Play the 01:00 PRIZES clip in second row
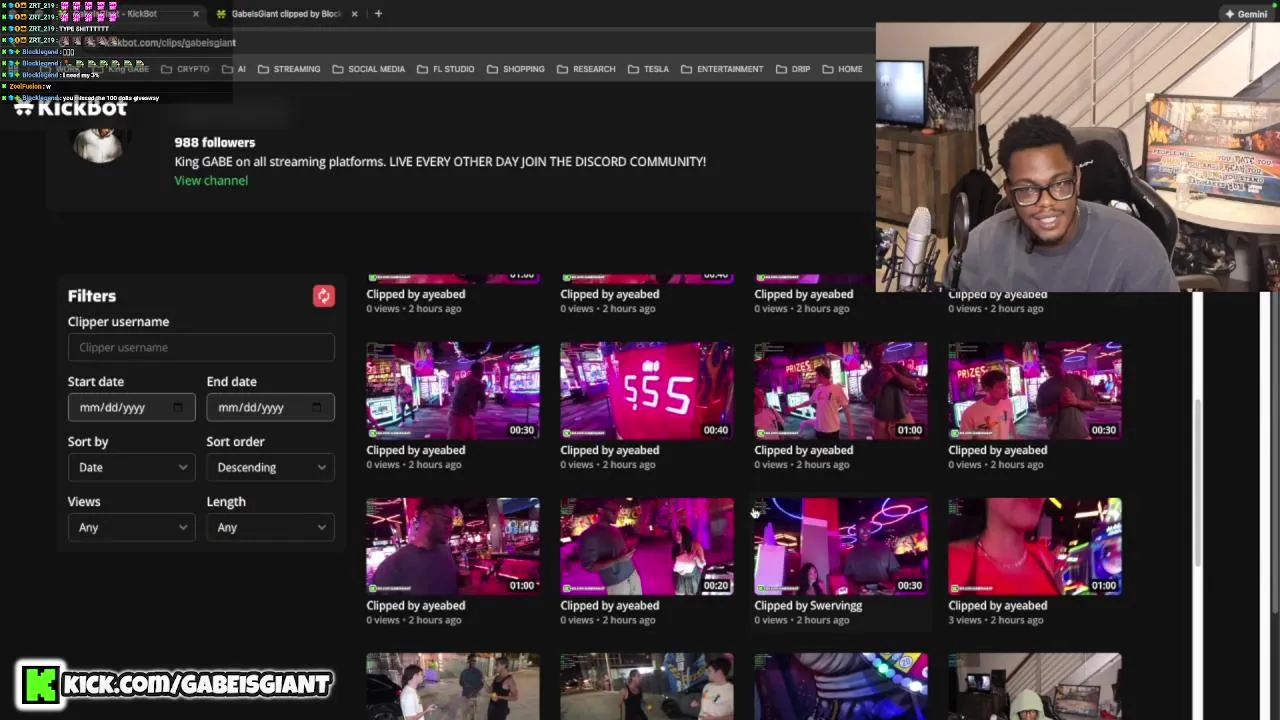Screen dimensions: 1280x720 [x=841, y=391]
